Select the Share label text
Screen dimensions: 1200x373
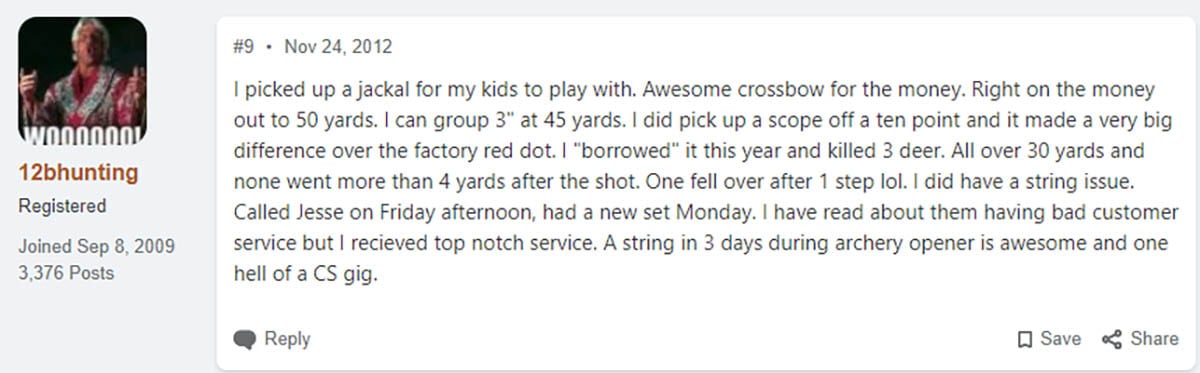click(1154, 339)
